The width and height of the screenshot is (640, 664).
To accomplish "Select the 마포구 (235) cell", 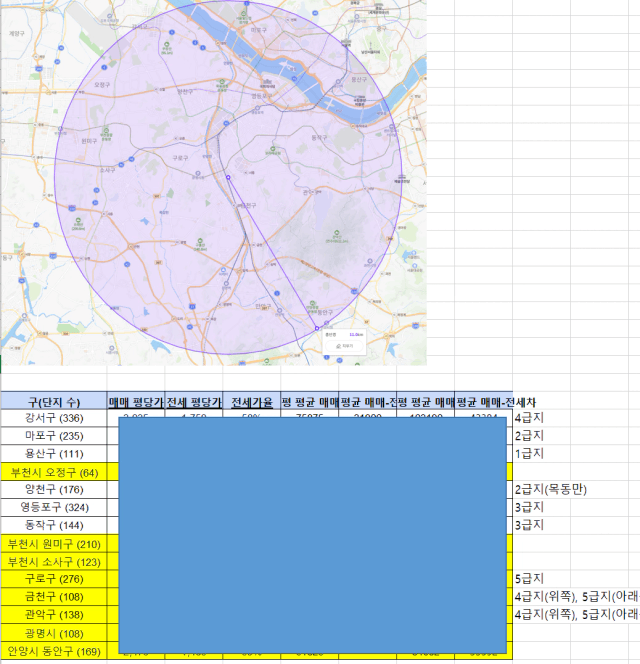I will (53, 436).
